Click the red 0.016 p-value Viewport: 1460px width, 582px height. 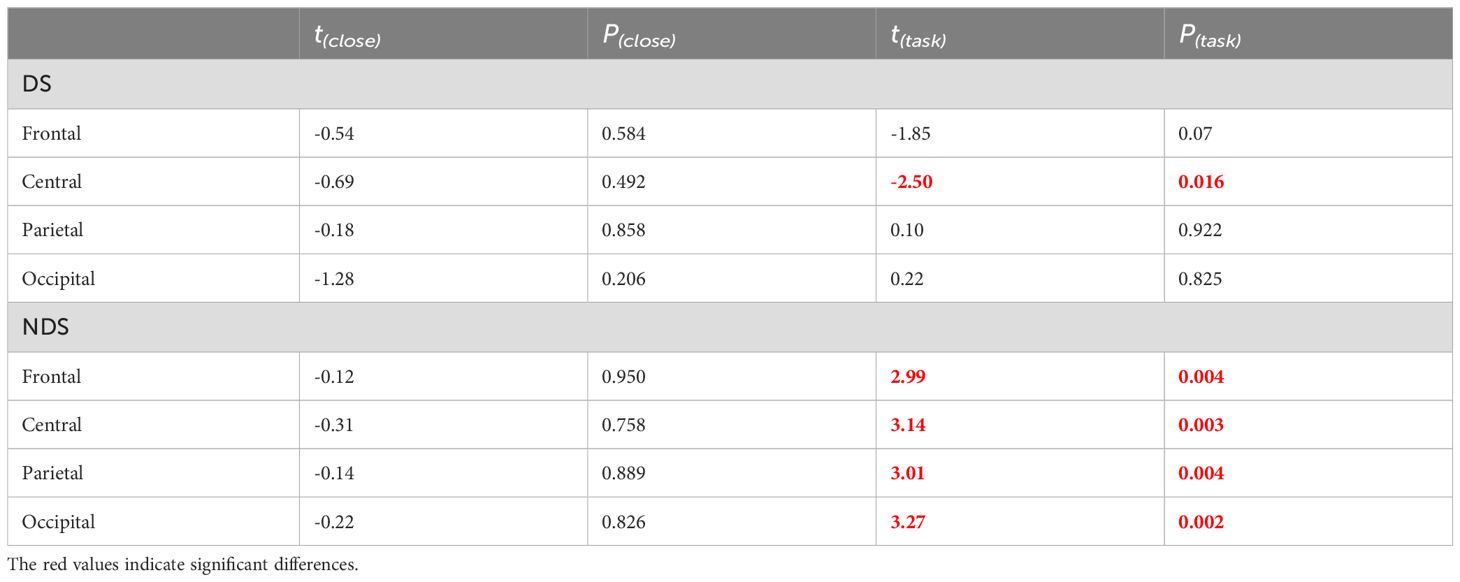(x=1201, y=182)
